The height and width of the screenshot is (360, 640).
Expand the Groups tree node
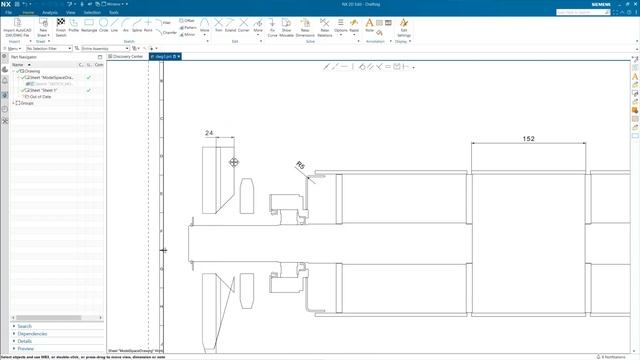pyautogui.click(x=13, y=103)
